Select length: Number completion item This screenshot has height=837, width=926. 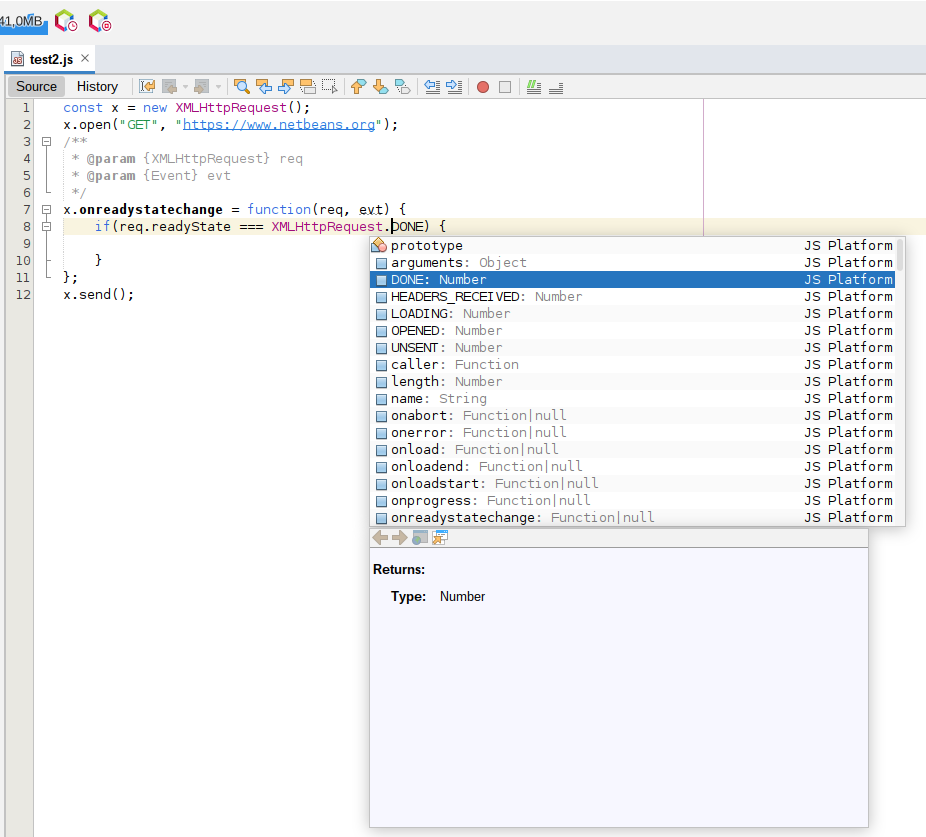pyautogui.click(x=632, y=382)
